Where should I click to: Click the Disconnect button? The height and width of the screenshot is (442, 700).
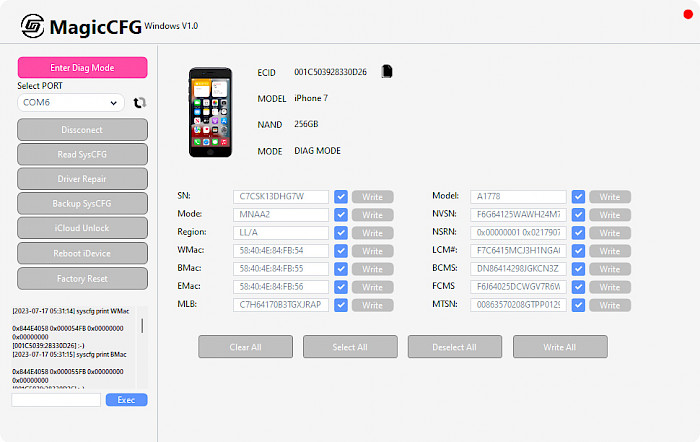pyautogui.click(x=83, y=129)
